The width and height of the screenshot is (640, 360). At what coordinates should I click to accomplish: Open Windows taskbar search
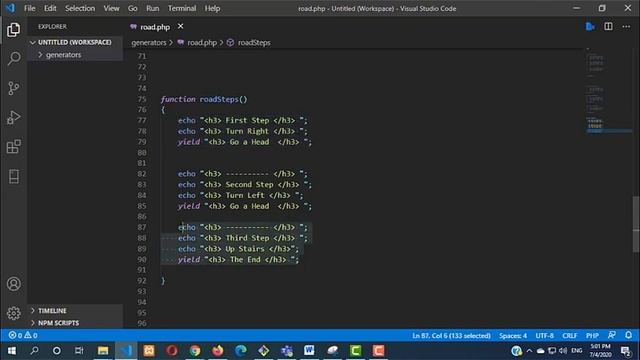[x=34, y=351]
